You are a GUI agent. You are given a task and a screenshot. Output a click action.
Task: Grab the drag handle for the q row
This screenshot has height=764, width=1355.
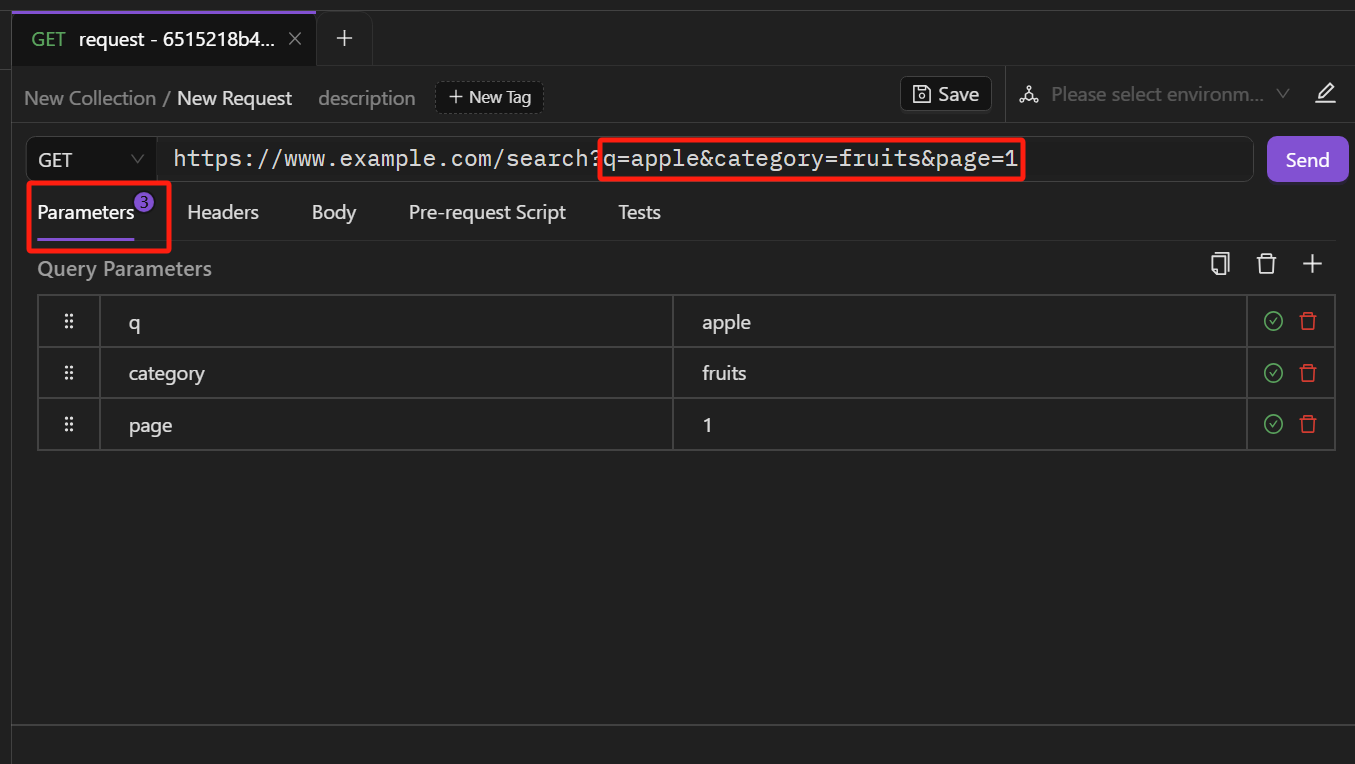[69, 321]
